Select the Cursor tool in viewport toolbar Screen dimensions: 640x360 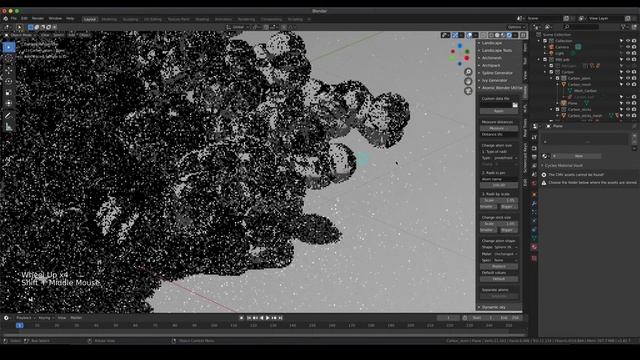click(9, 59)
